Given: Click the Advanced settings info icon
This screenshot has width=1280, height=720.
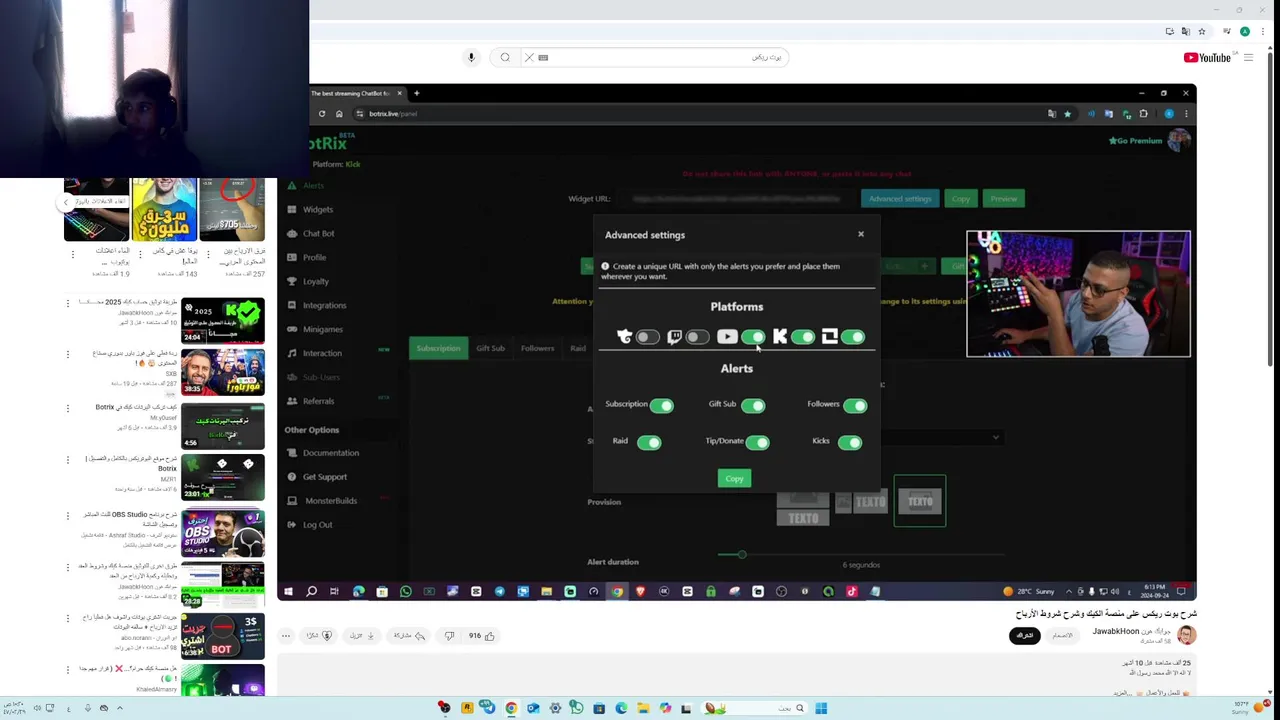Looking at the screenshot, I should pyautogui.click(x=605, y=267).
